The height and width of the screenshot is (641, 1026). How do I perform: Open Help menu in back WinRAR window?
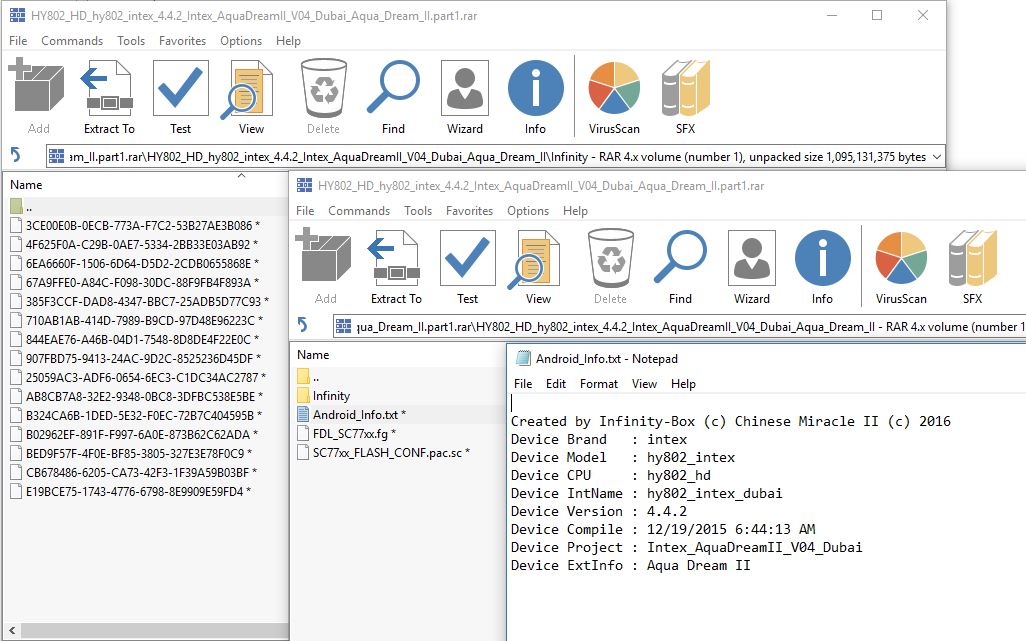coord(288,41)
